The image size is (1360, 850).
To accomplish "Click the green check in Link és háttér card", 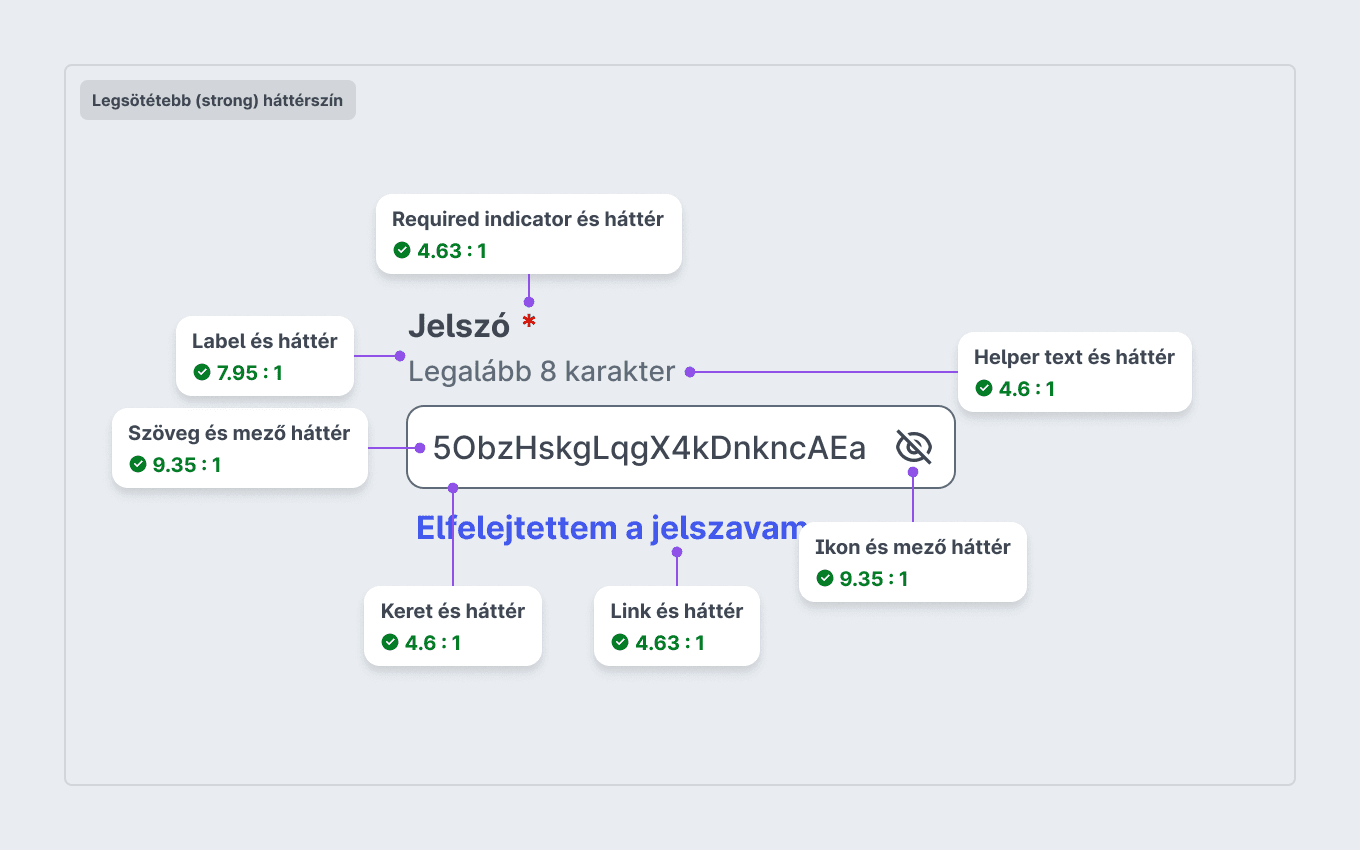I will pos(619,642).
